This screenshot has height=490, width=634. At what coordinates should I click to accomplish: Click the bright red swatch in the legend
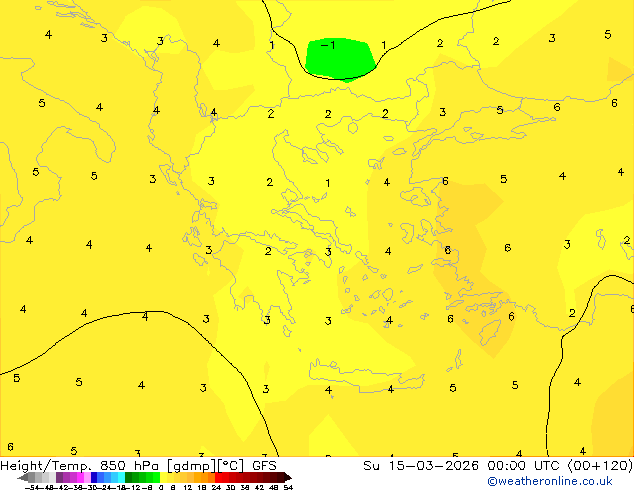218,477
